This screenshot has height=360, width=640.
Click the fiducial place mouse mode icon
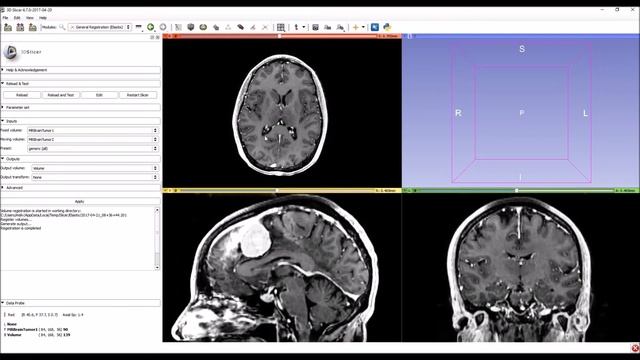pos(296,27)
